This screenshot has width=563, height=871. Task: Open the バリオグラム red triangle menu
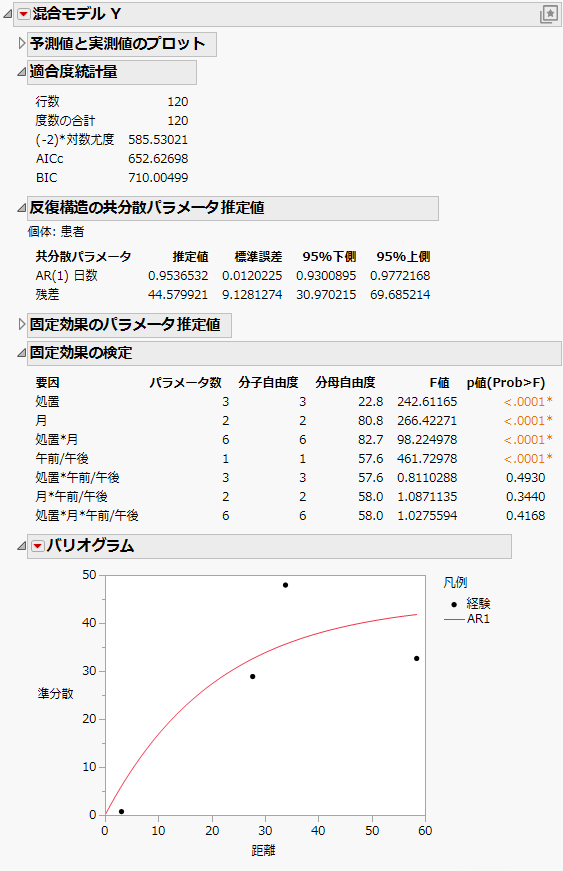[37, 547]
